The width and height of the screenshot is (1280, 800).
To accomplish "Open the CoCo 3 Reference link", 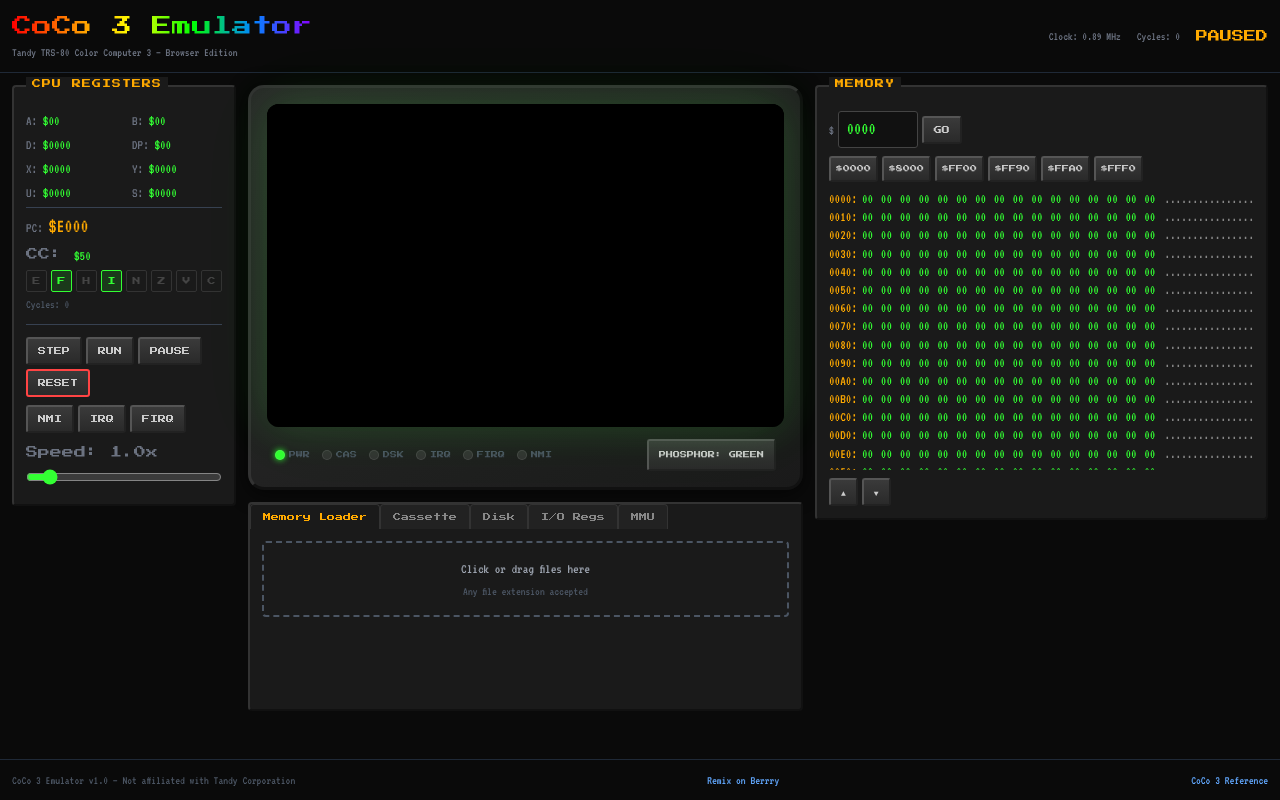I will pos(1229,780).
